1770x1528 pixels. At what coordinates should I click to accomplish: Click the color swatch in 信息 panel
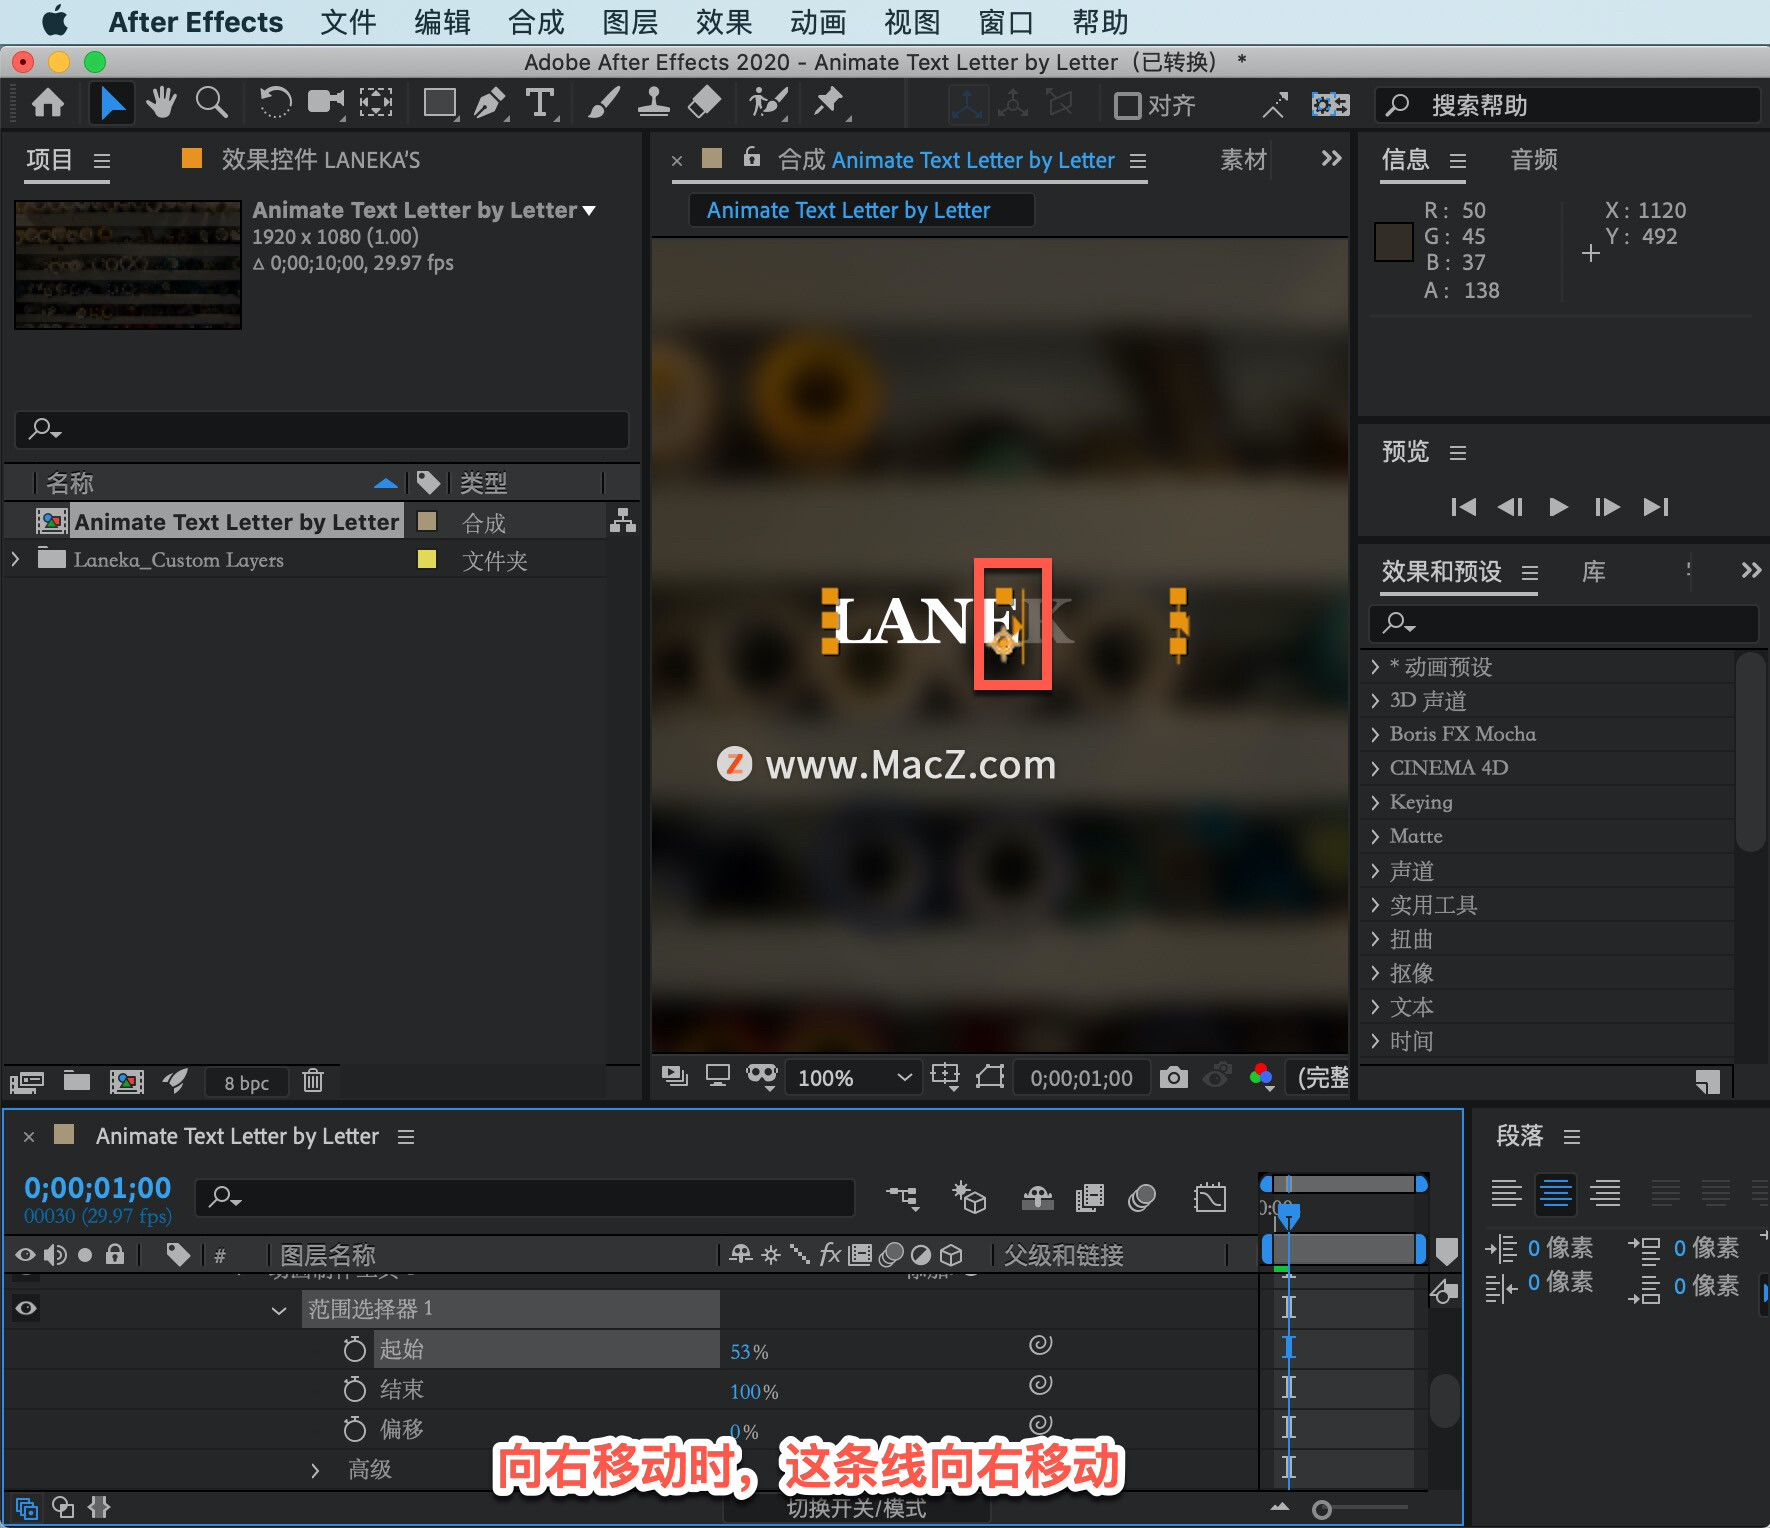click(x=1393, y=242)
